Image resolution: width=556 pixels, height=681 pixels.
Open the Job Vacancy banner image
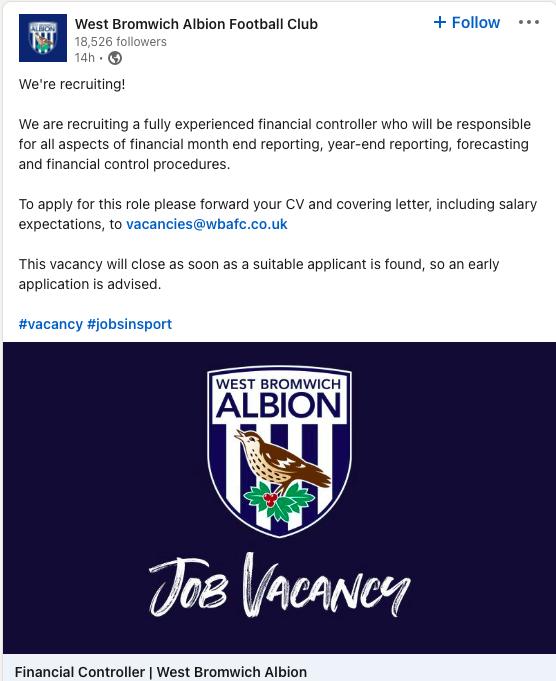tap(279, 498)
